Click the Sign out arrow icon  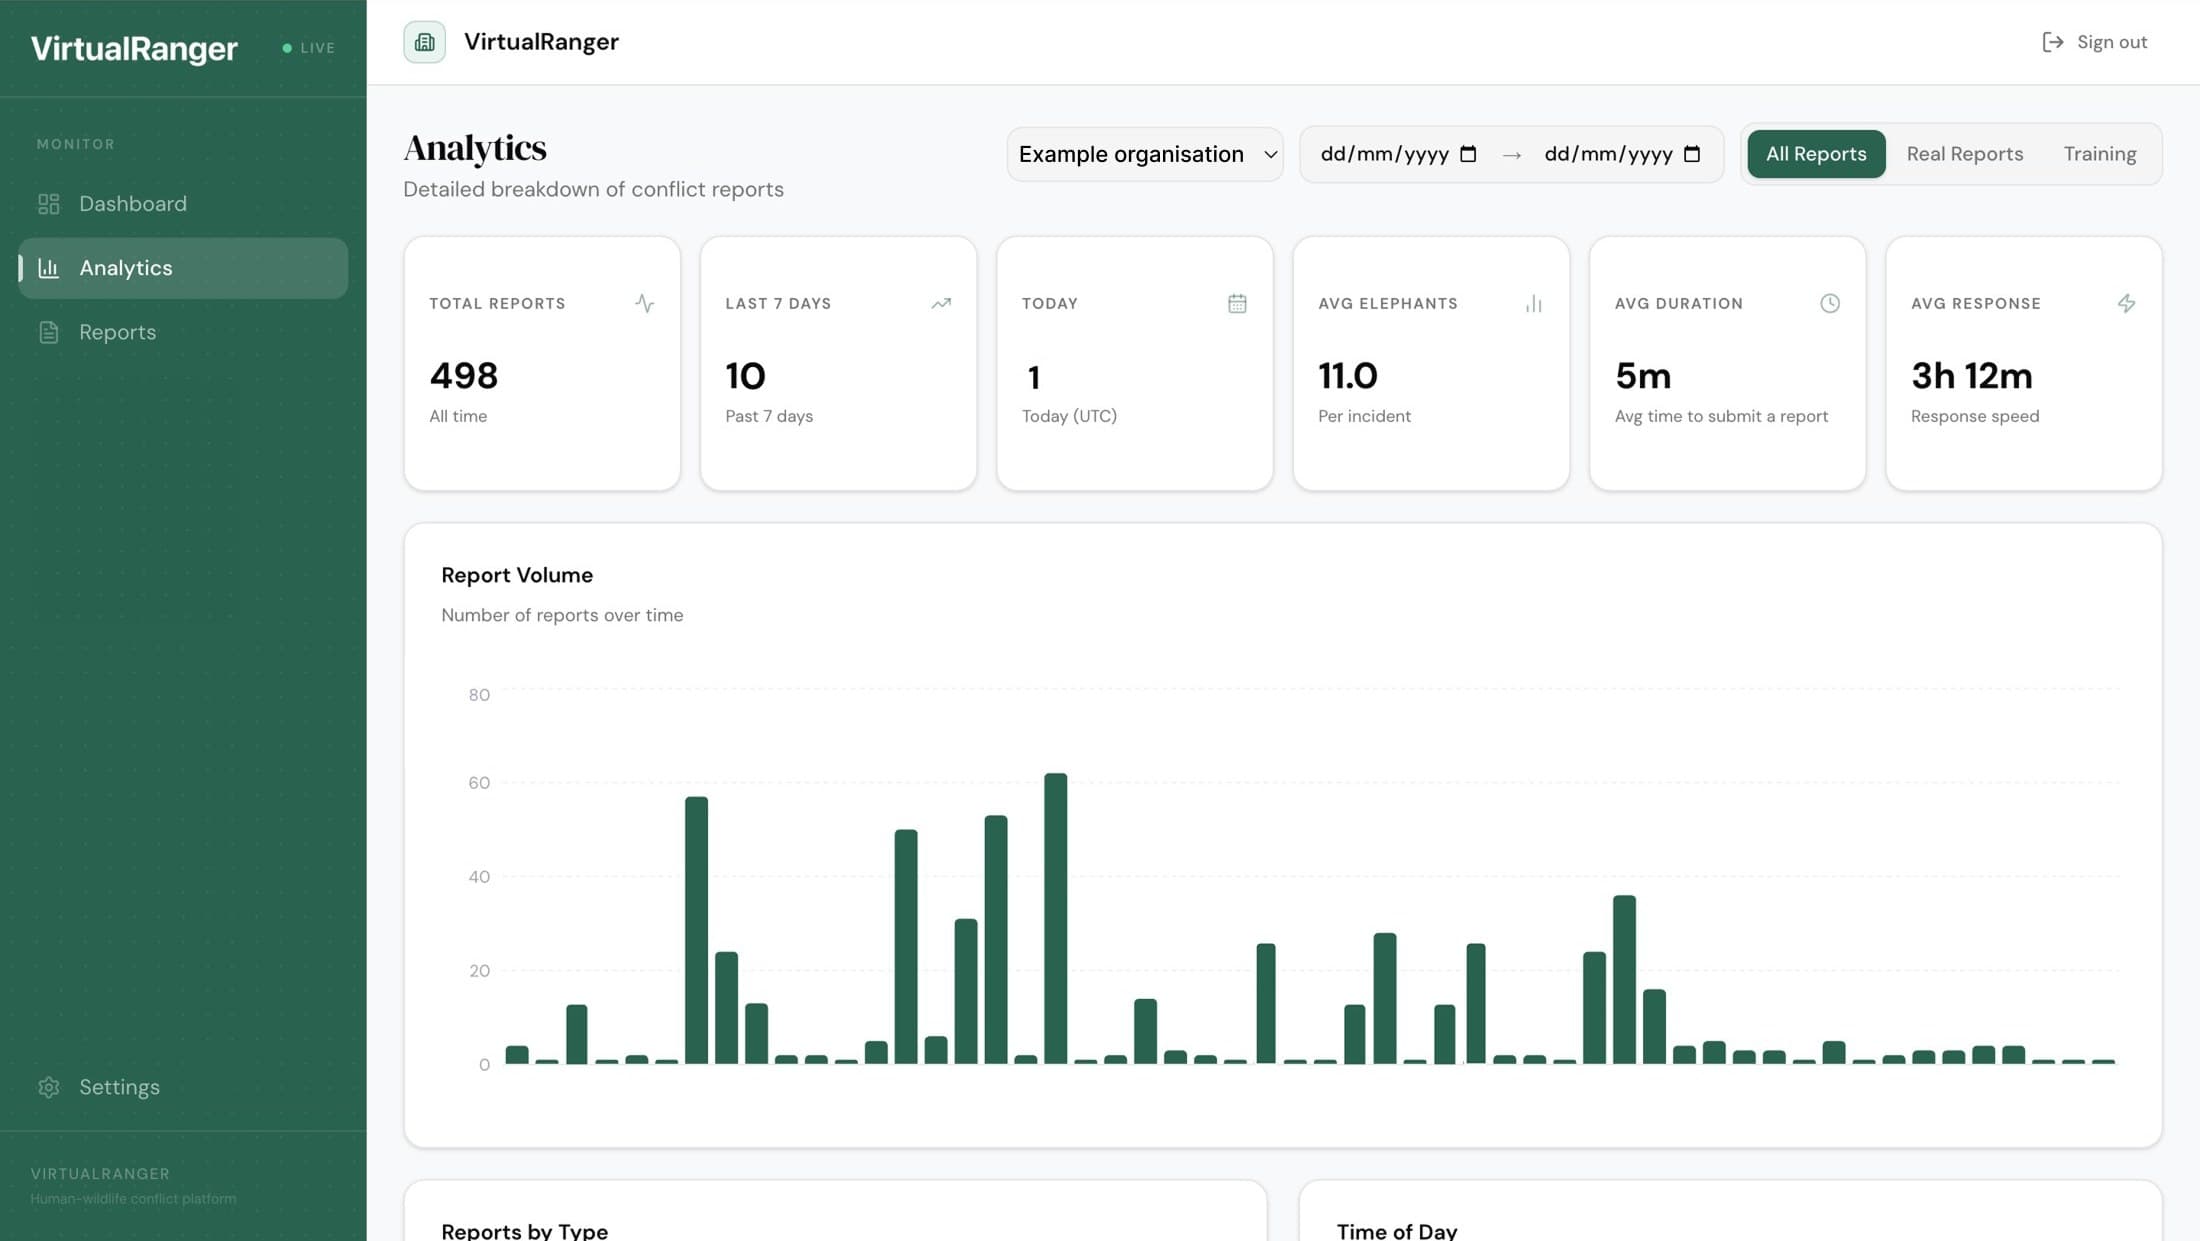tap(2052, 42)
